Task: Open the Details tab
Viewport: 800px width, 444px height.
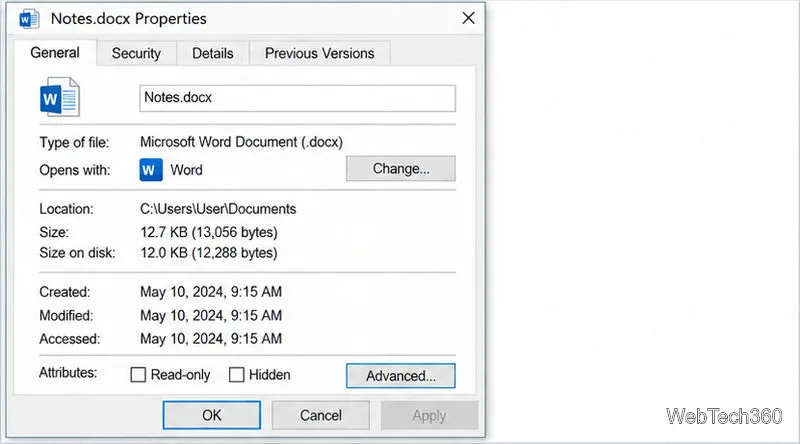Action: [213, 53]
